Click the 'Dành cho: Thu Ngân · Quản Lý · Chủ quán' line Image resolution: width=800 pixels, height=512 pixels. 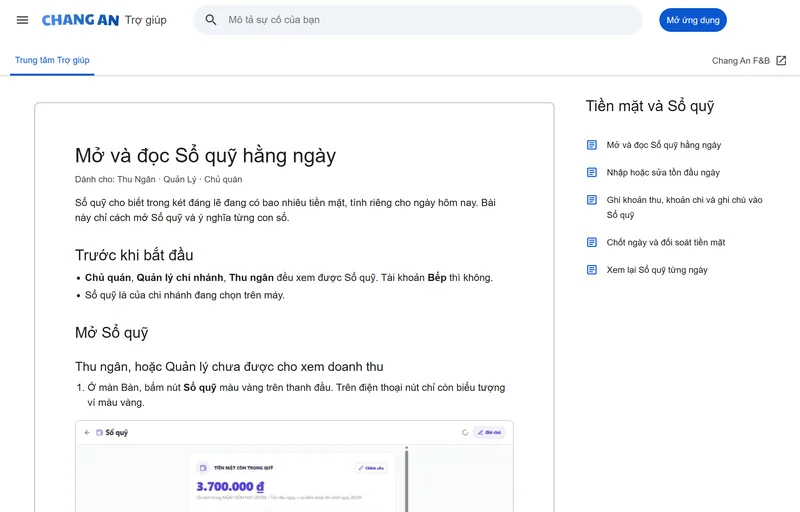point(159,180)
